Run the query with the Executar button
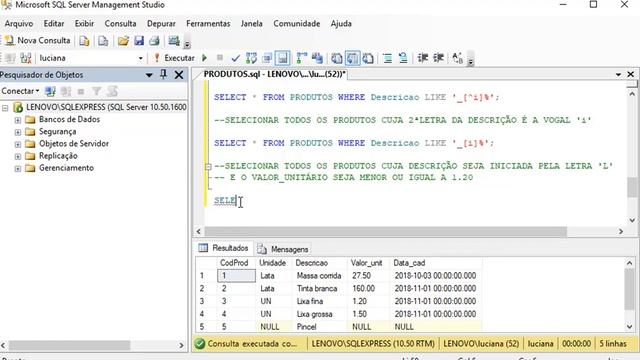 point(174,58)
